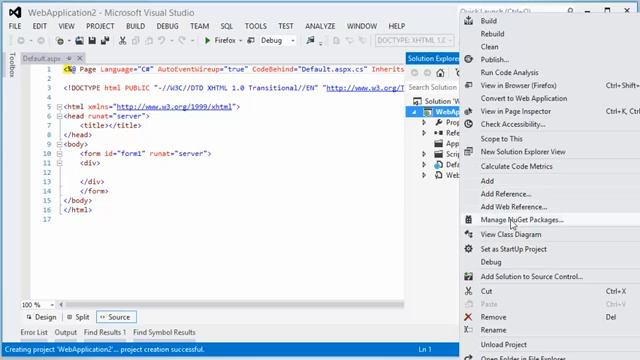Click the Copy toolbar icon
Image resolution: width=640 pixels, height=360 pixels.
pos(136,40)
